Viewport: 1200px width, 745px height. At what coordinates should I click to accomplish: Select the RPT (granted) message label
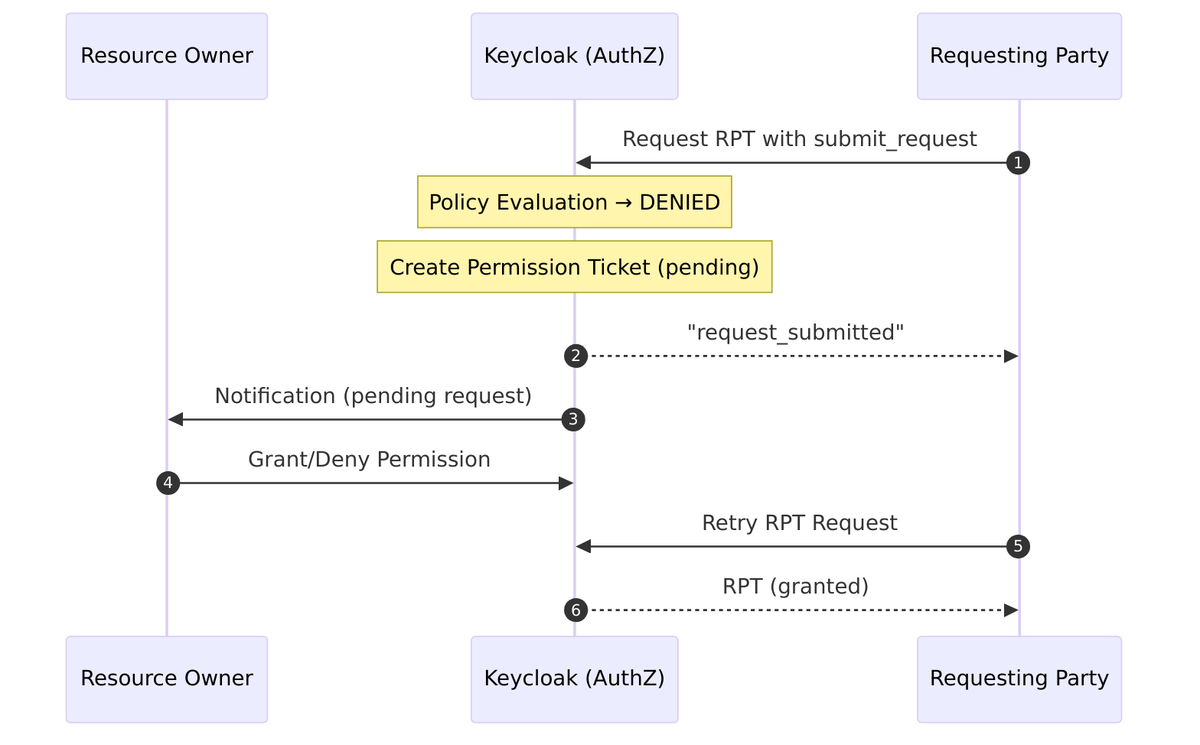pyautogui.click(x=795, y=586)
